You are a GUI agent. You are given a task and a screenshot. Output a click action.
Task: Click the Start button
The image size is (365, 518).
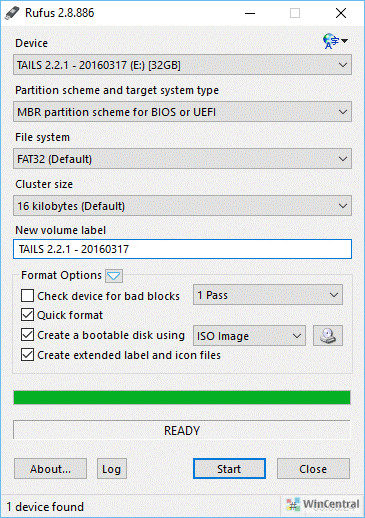[229, 469]
